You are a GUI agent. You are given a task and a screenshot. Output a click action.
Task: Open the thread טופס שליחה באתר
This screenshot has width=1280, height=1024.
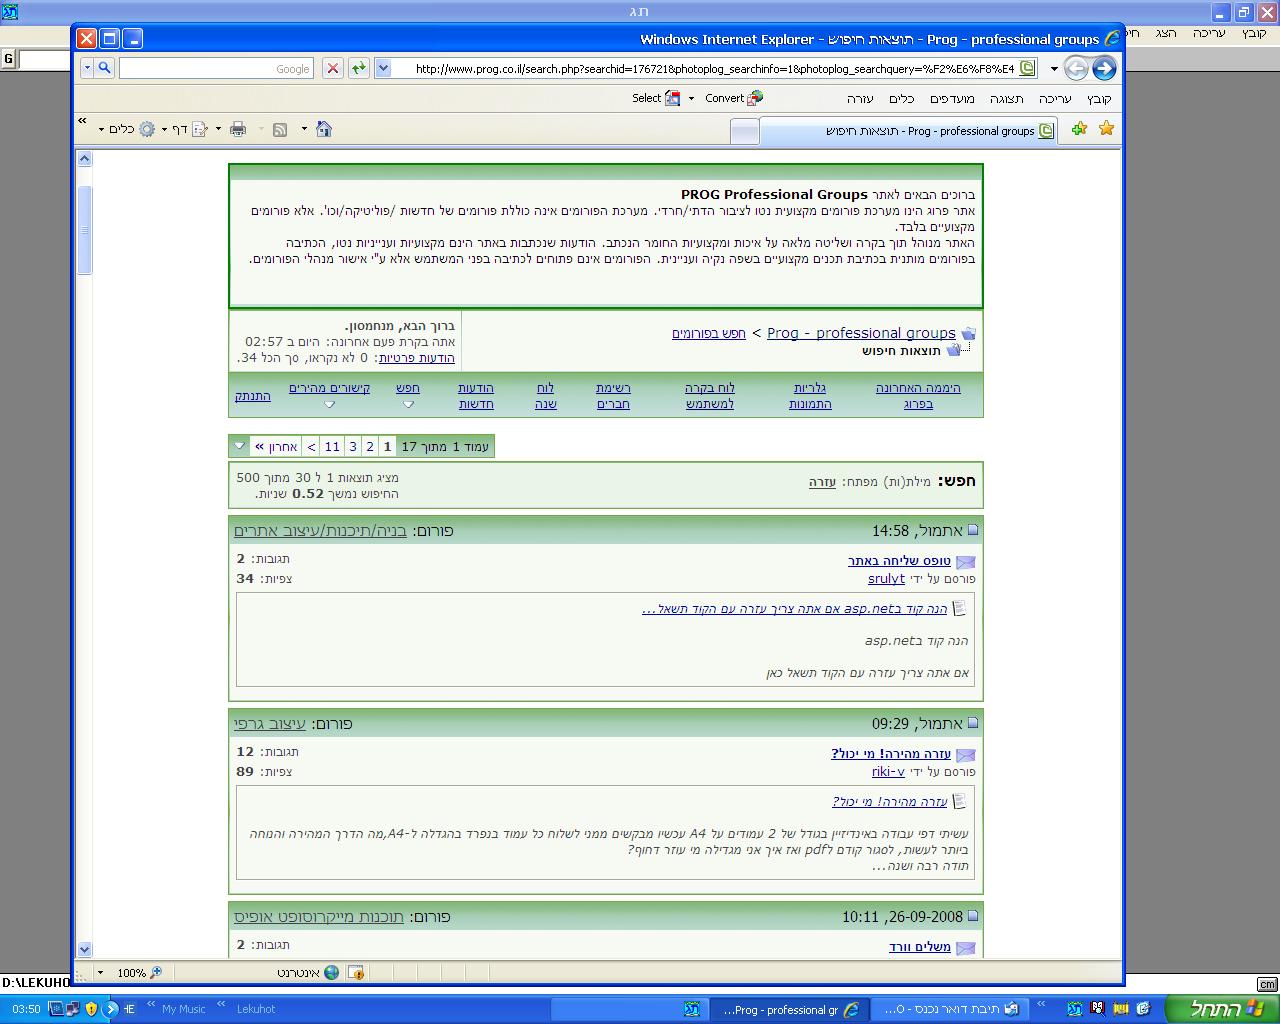[899, 560]
